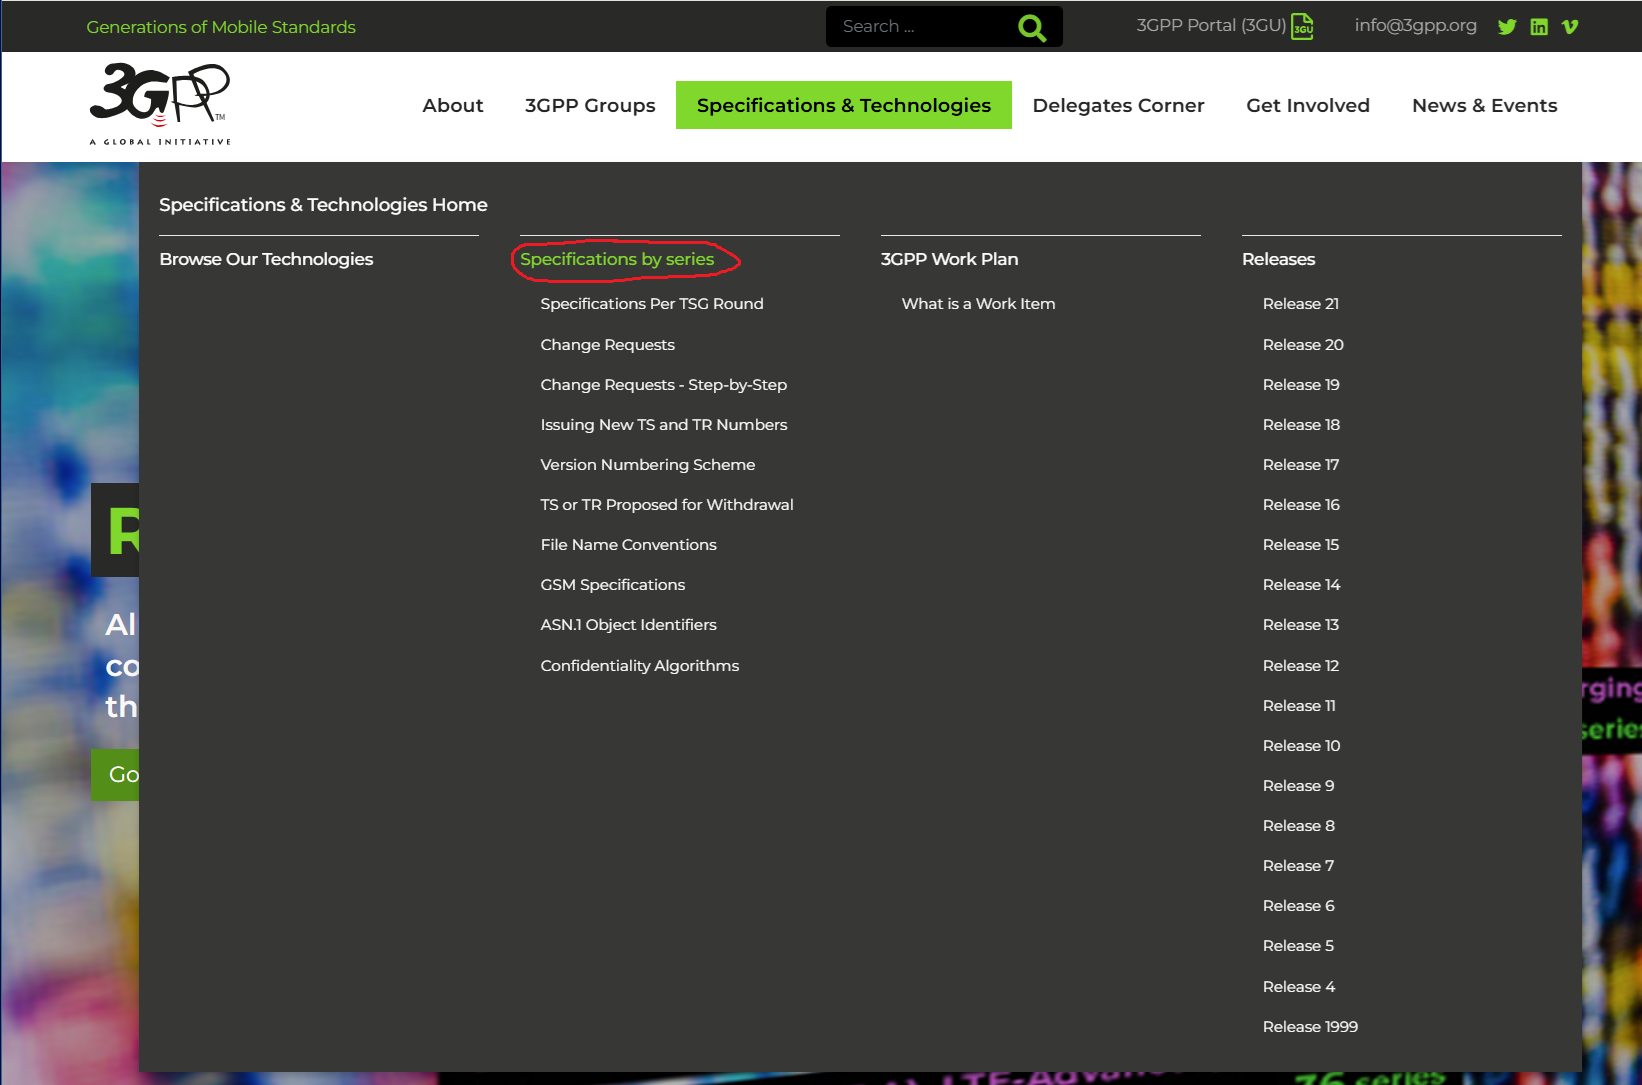Open the Delegates Corner menu
The height and width of the screenshot is (1085, 1642).
[1118, 105]
